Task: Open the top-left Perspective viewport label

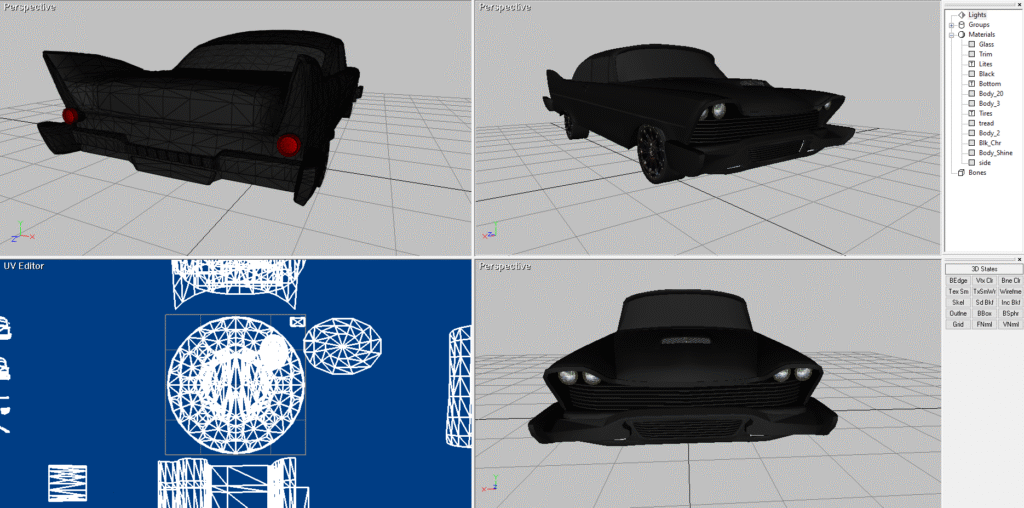Action: (x=27, y=7)
